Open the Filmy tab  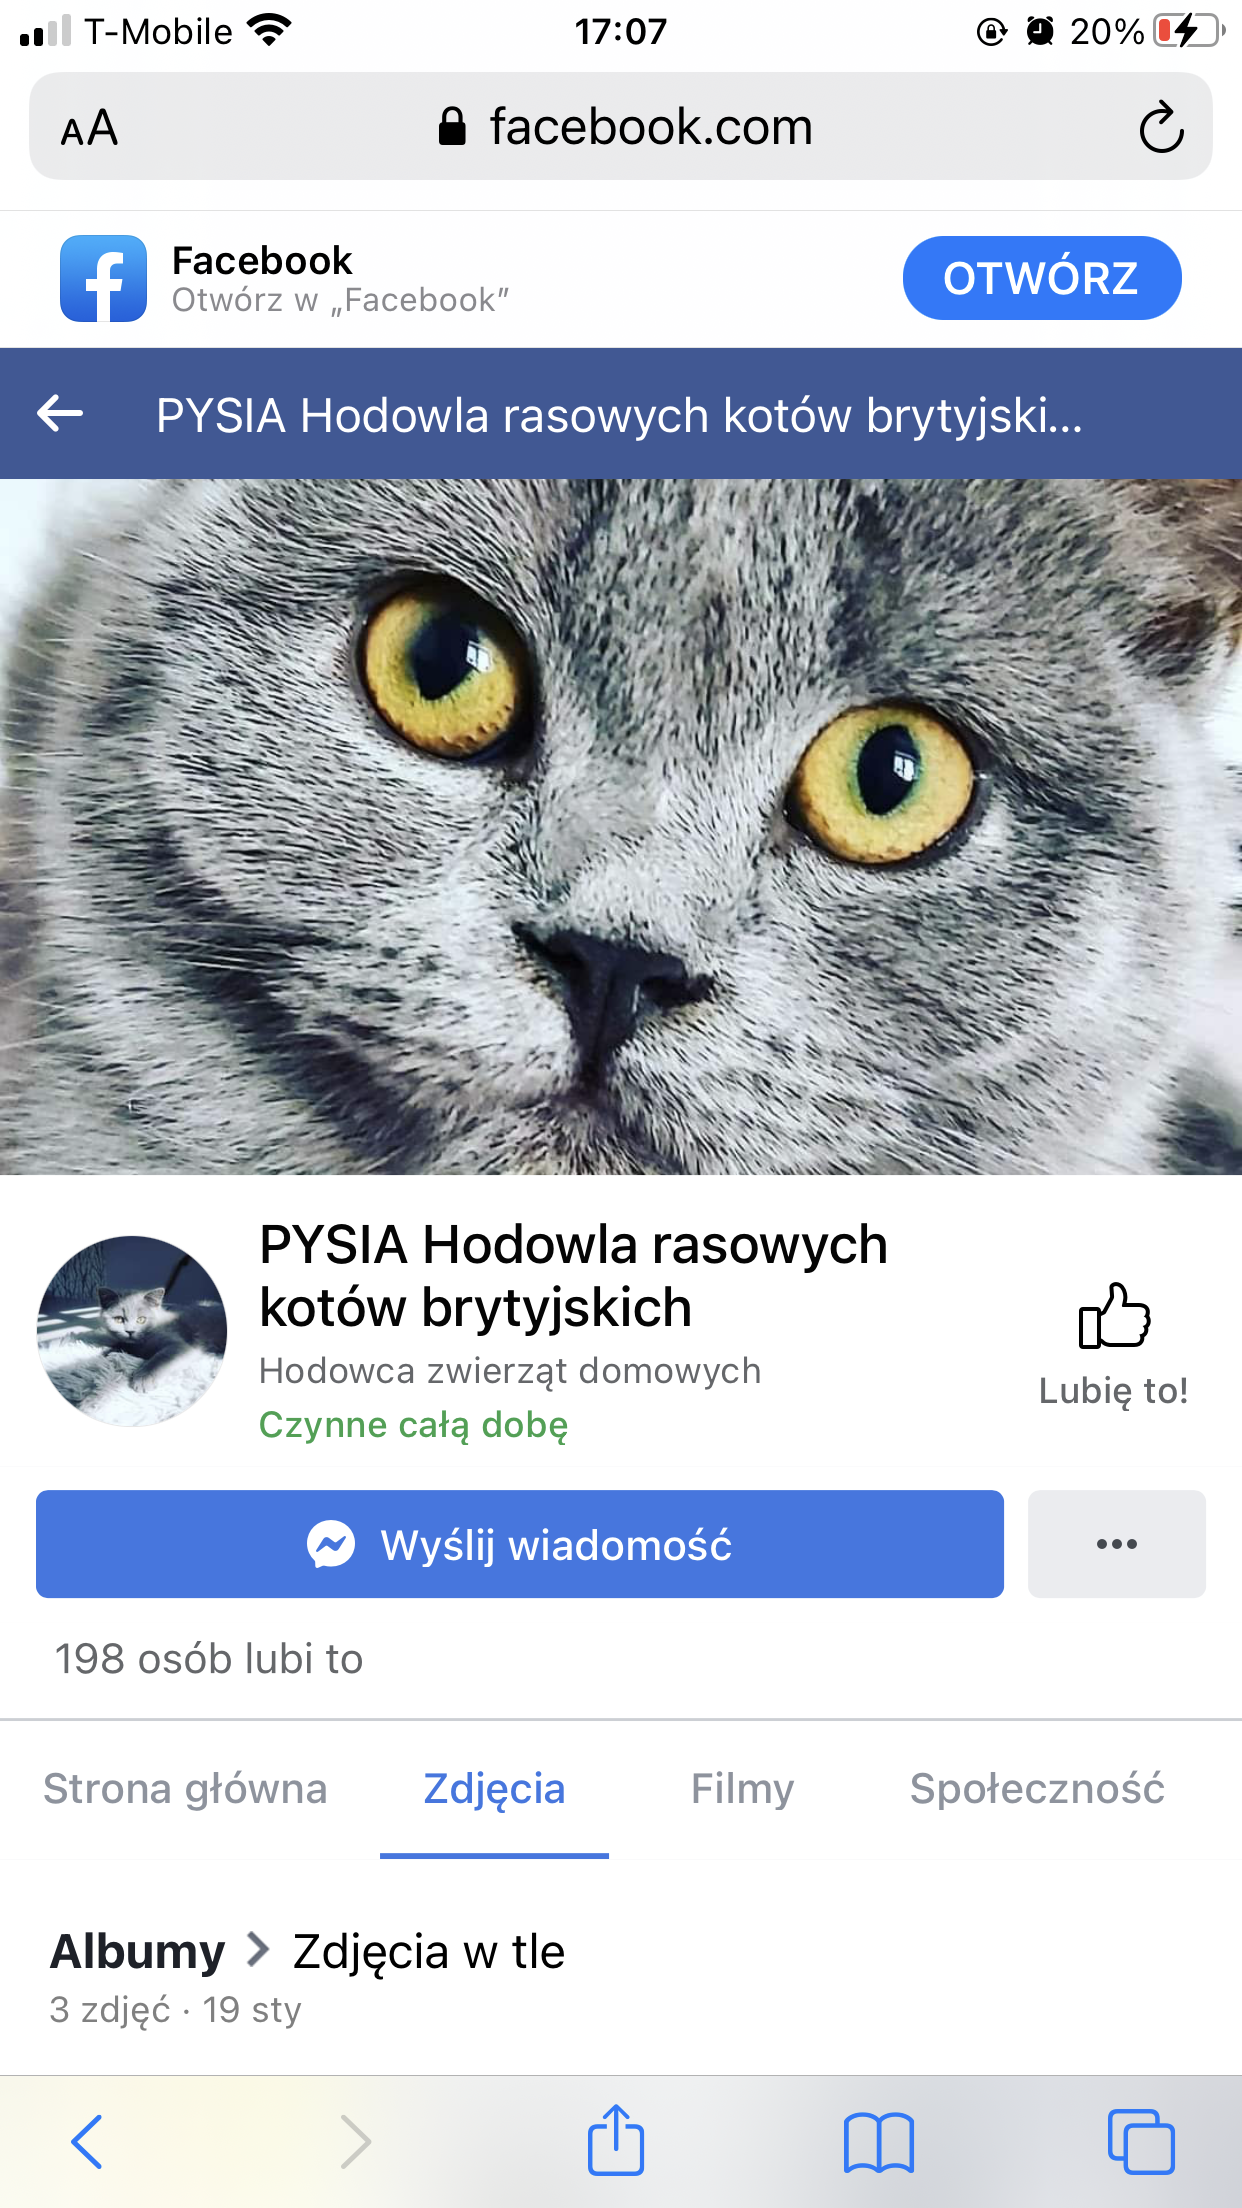click(742, 1789)
